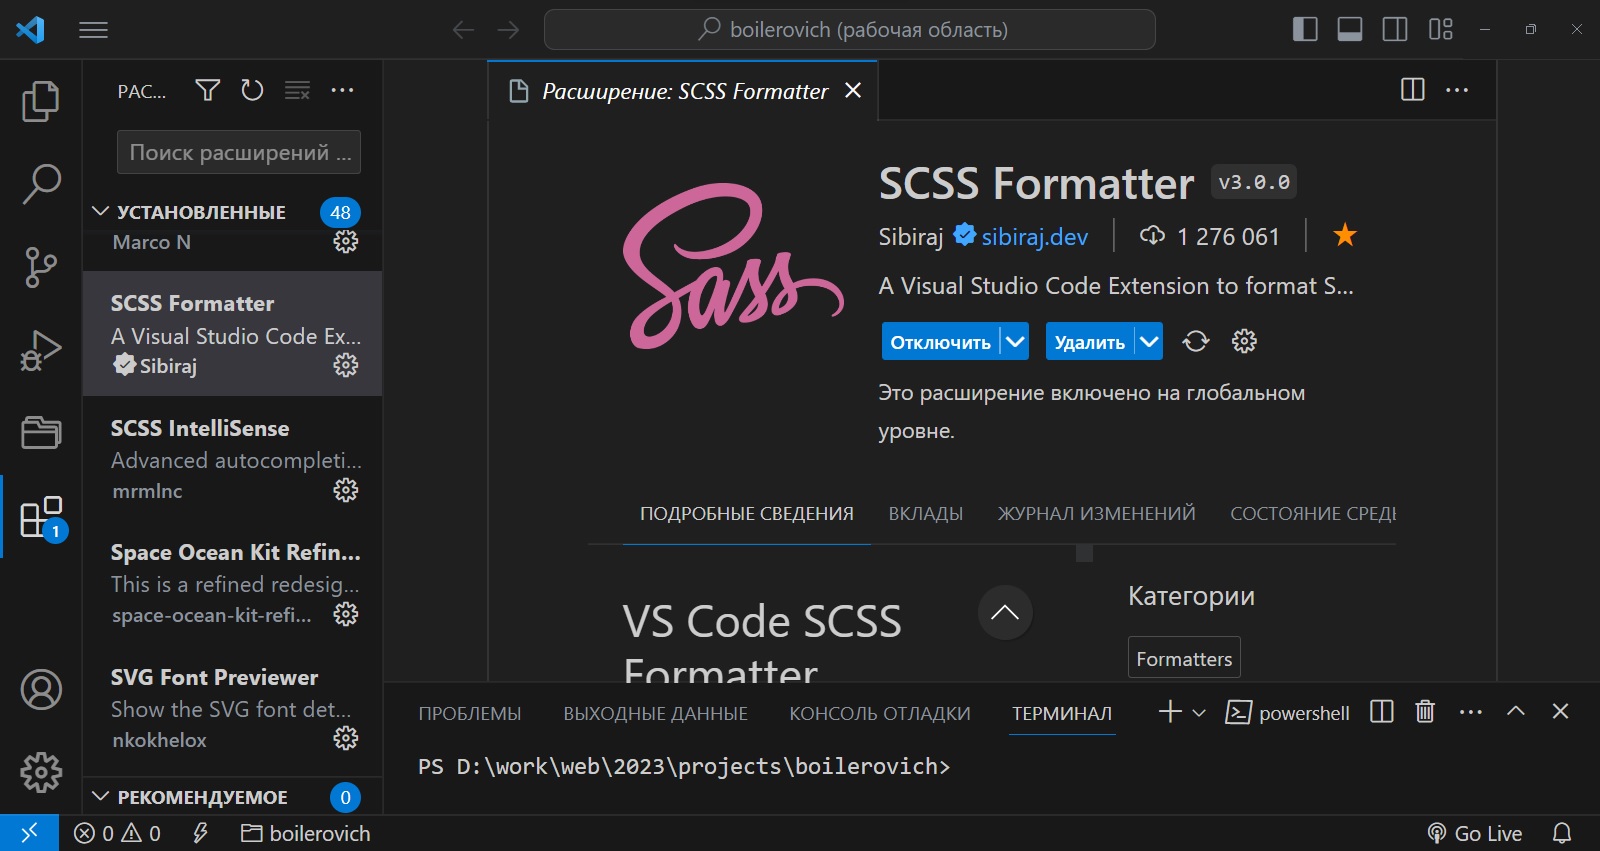Viewport: 1600px width, 851px height.
Task: Open Source Control view
Action: pyautogui.click(x=41, y=267)
